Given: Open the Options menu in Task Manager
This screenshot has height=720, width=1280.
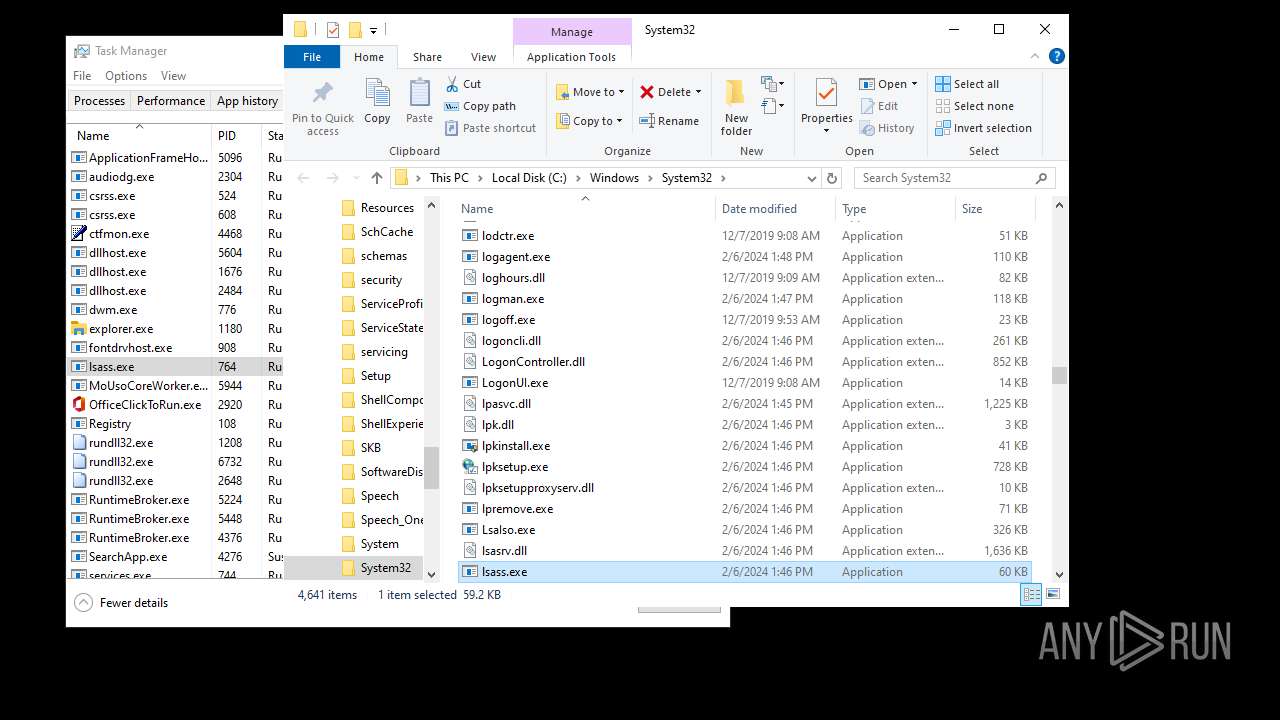Looking at the screenshot, I should 126,76.
